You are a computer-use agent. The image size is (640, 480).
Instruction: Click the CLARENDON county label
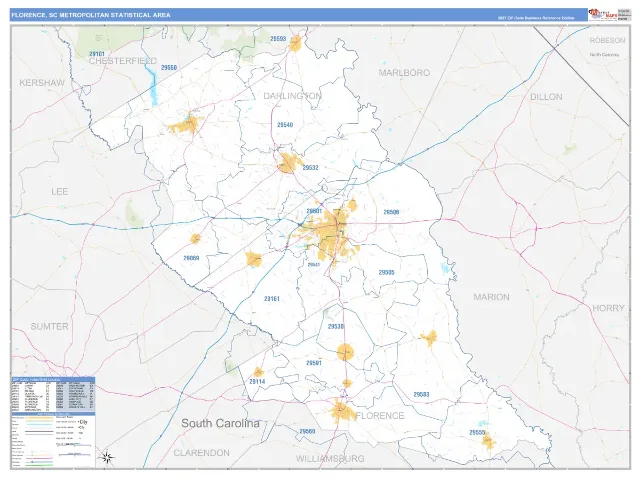pyautogui.click(x=202, y=453)
